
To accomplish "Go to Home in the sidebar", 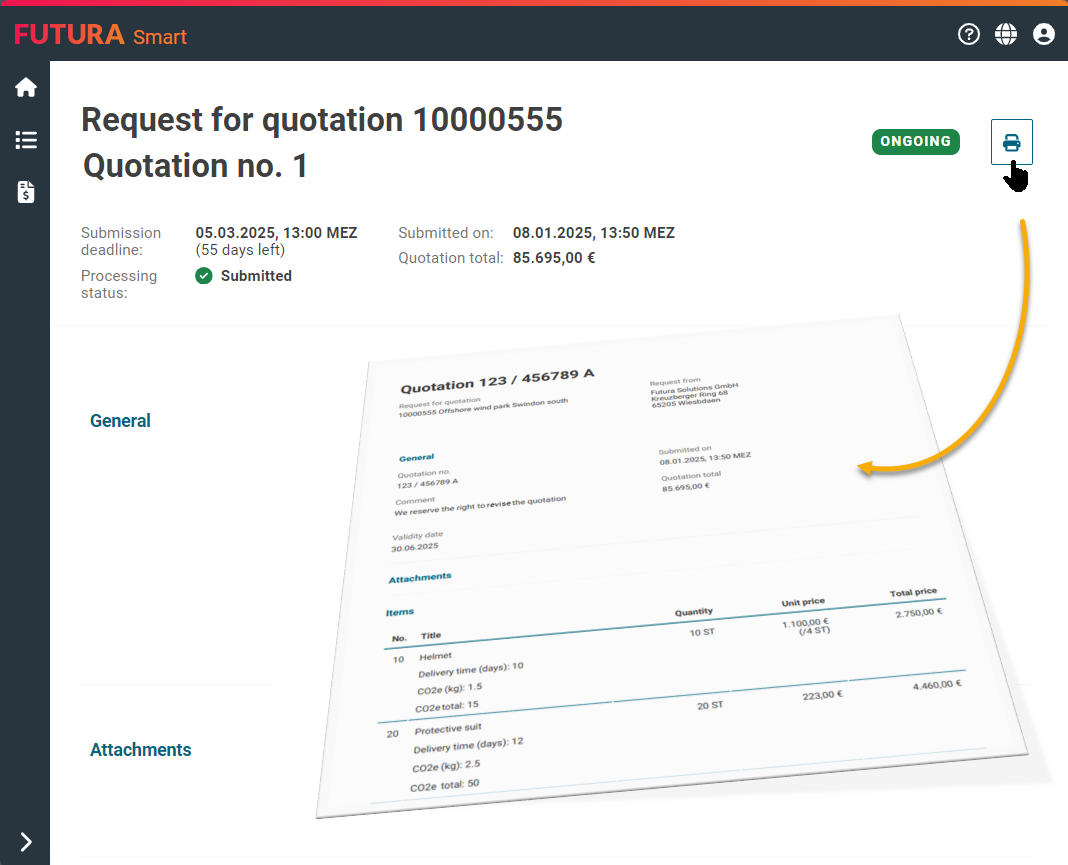I will click(x=26, y=88).
